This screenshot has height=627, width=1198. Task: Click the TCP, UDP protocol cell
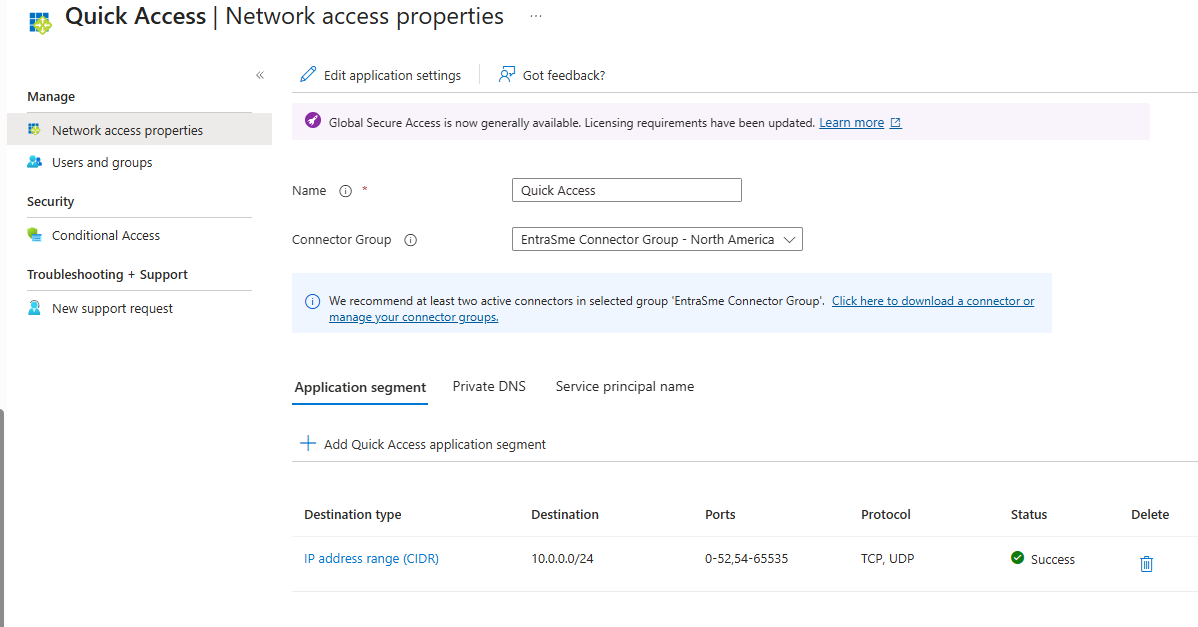[888, 559]
